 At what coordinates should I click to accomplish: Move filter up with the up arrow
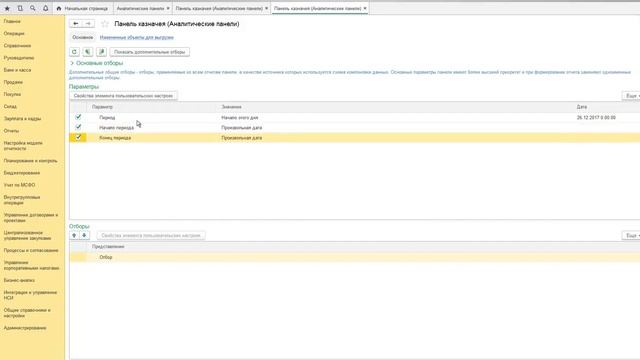click(74, 236)
